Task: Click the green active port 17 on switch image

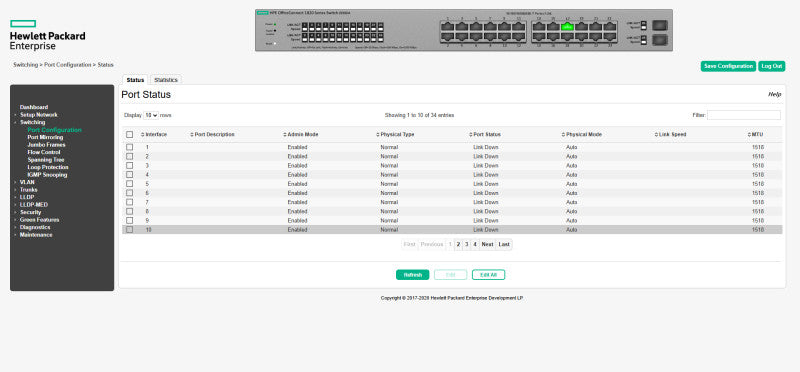Action: click(x=567, y=27)
